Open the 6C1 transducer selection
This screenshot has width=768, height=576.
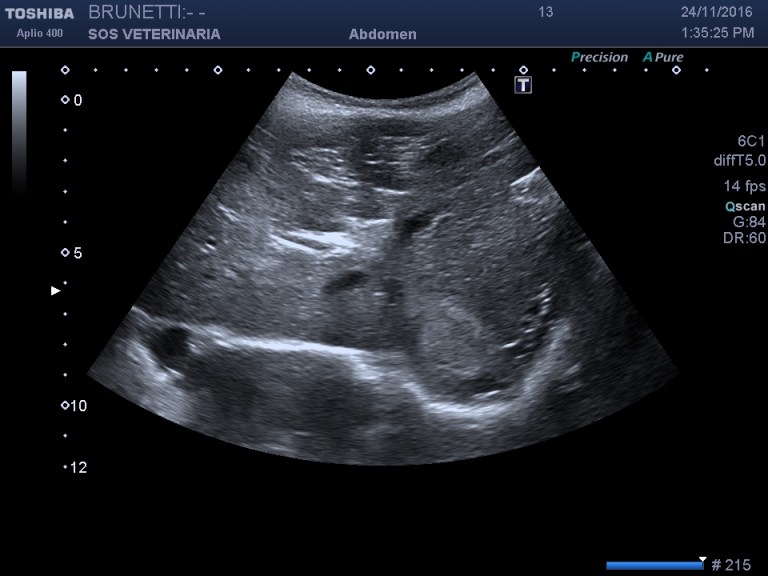tap(748, 142)
